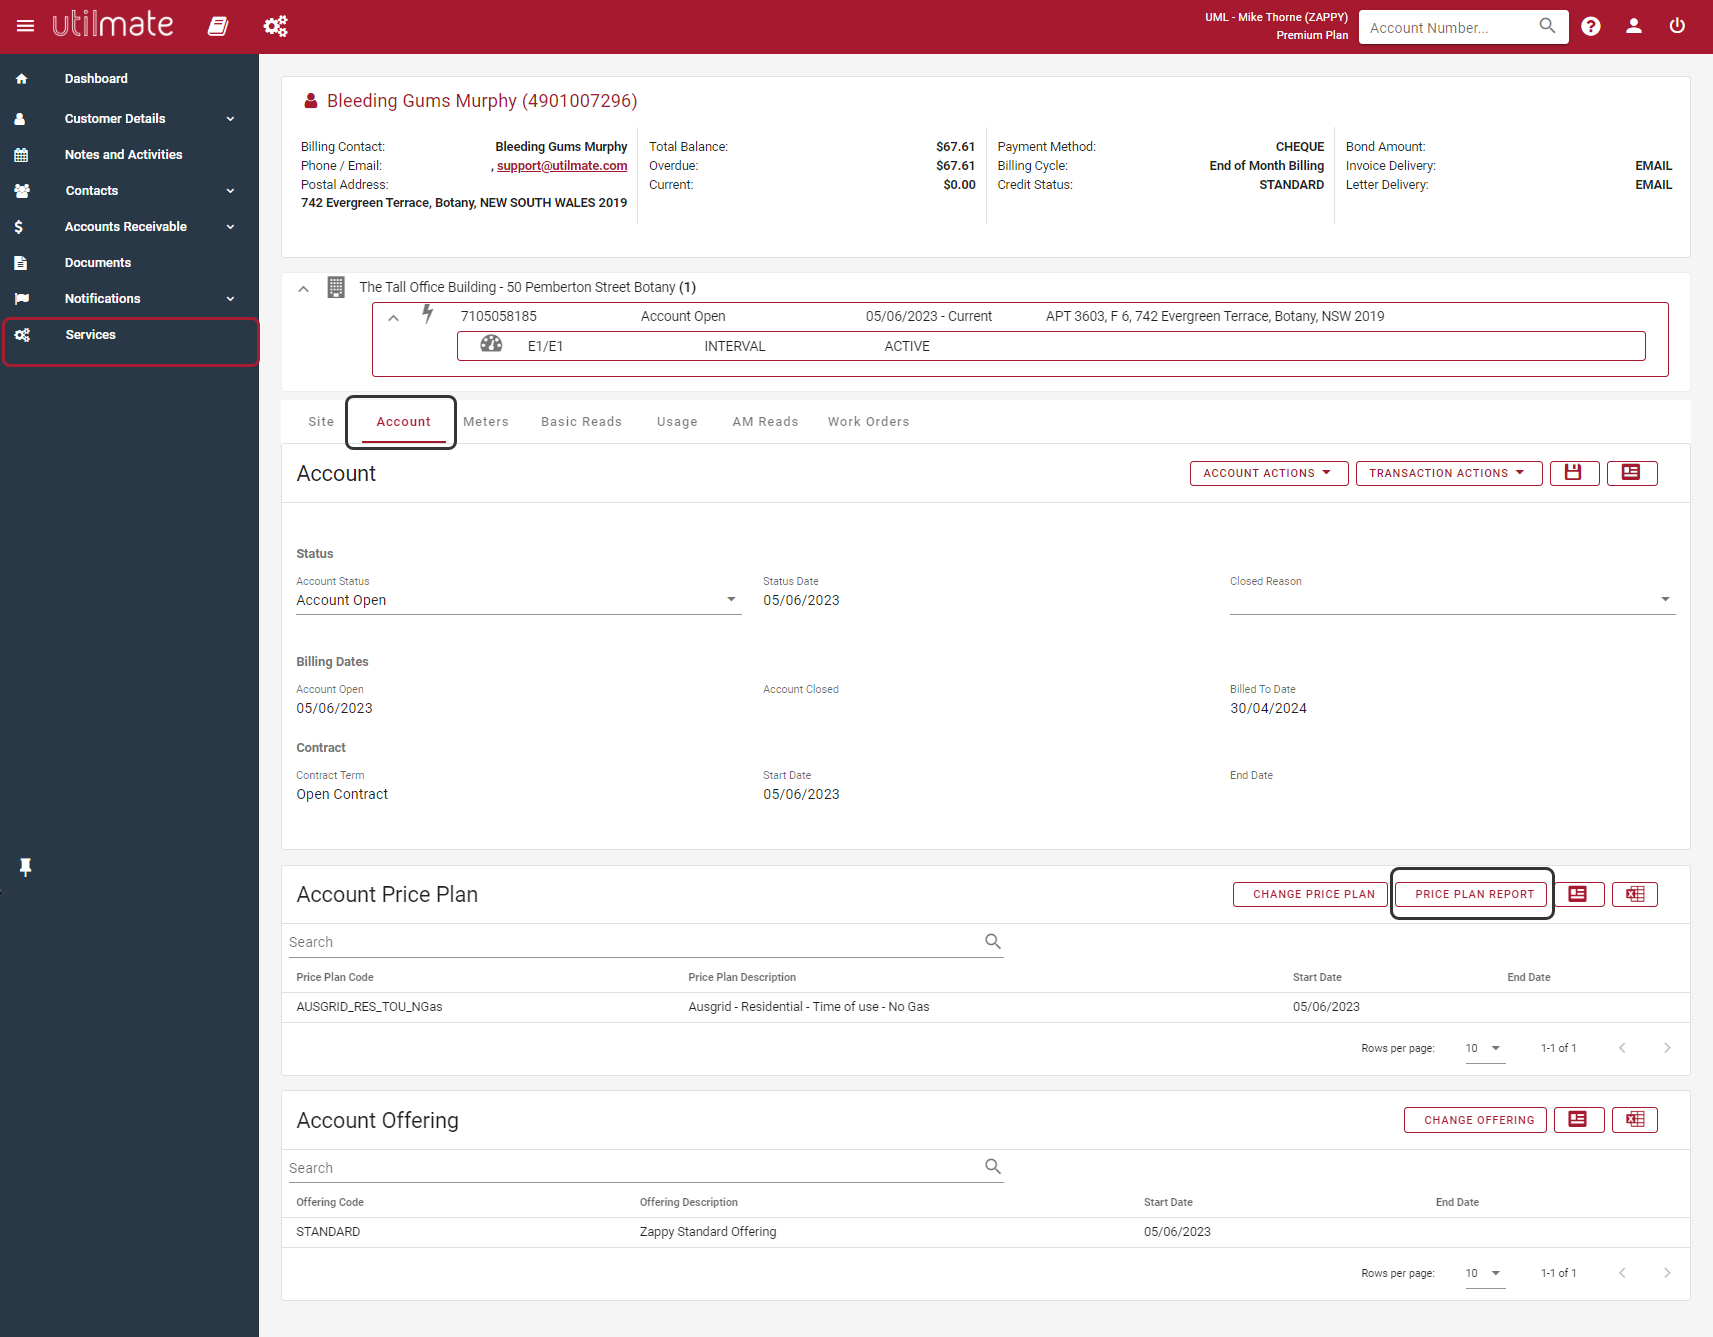Open the hamburger navigation menu

pos(25,26)
